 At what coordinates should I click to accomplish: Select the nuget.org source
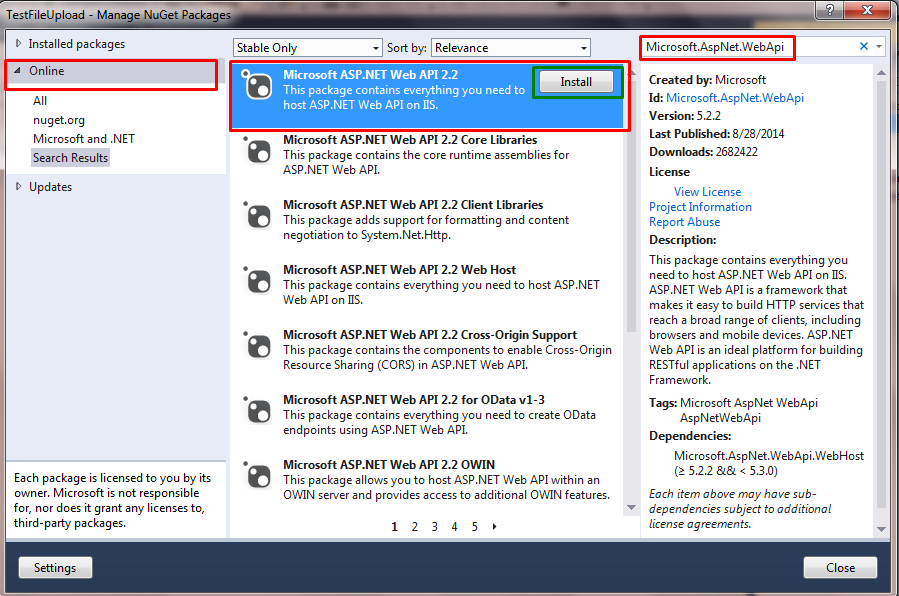tap(59, 120)
